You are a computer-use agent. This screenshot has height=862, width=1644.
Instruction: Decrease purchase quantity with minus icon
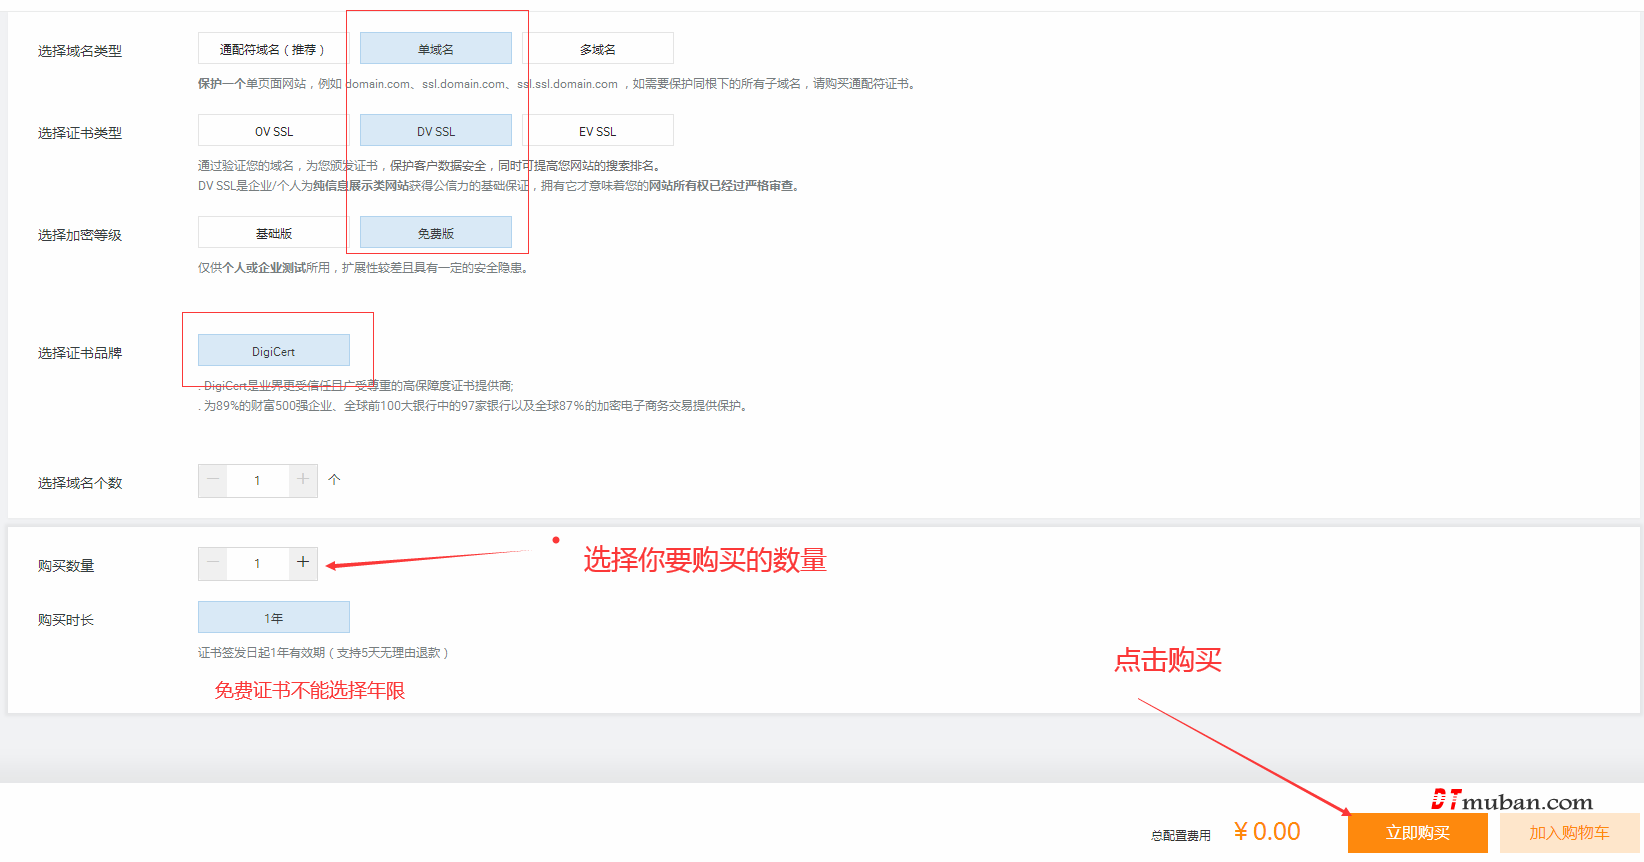point(213,563)
